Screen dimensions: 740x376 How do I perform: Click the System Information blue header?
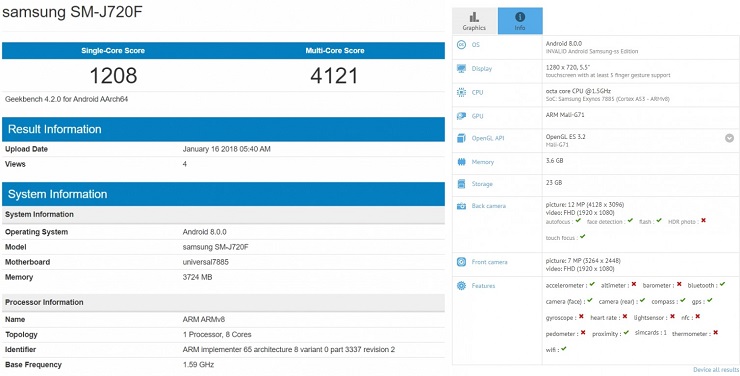click(x=223, y=194)
